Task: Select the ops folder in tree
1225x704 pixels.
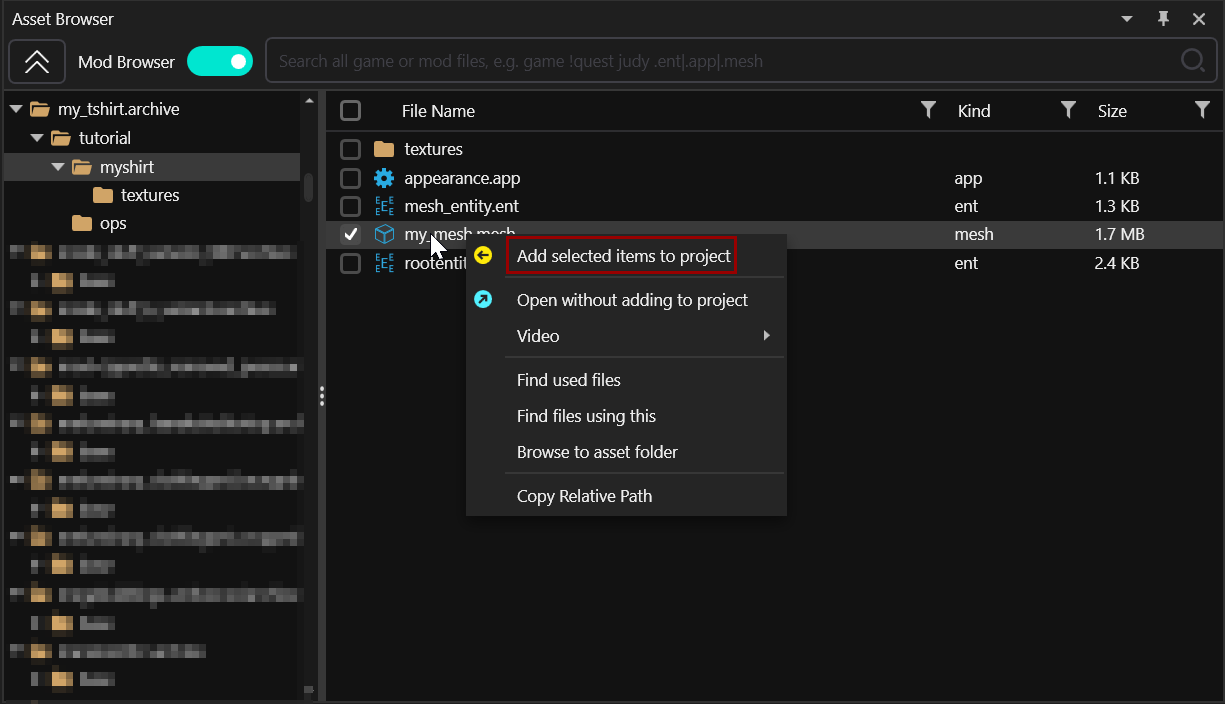Action: (113, 223)
